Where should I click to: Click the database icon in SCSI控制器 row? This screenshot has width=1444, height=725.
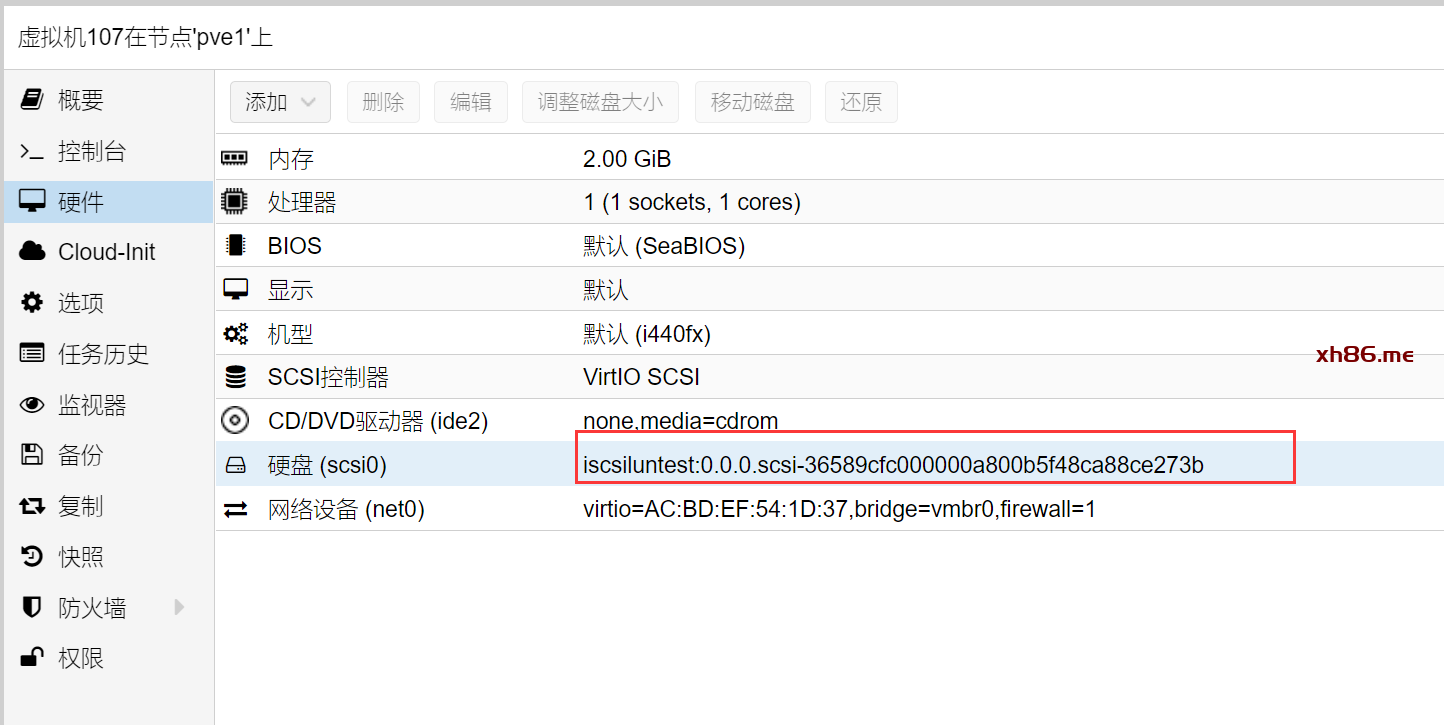(x=235, y=377)
